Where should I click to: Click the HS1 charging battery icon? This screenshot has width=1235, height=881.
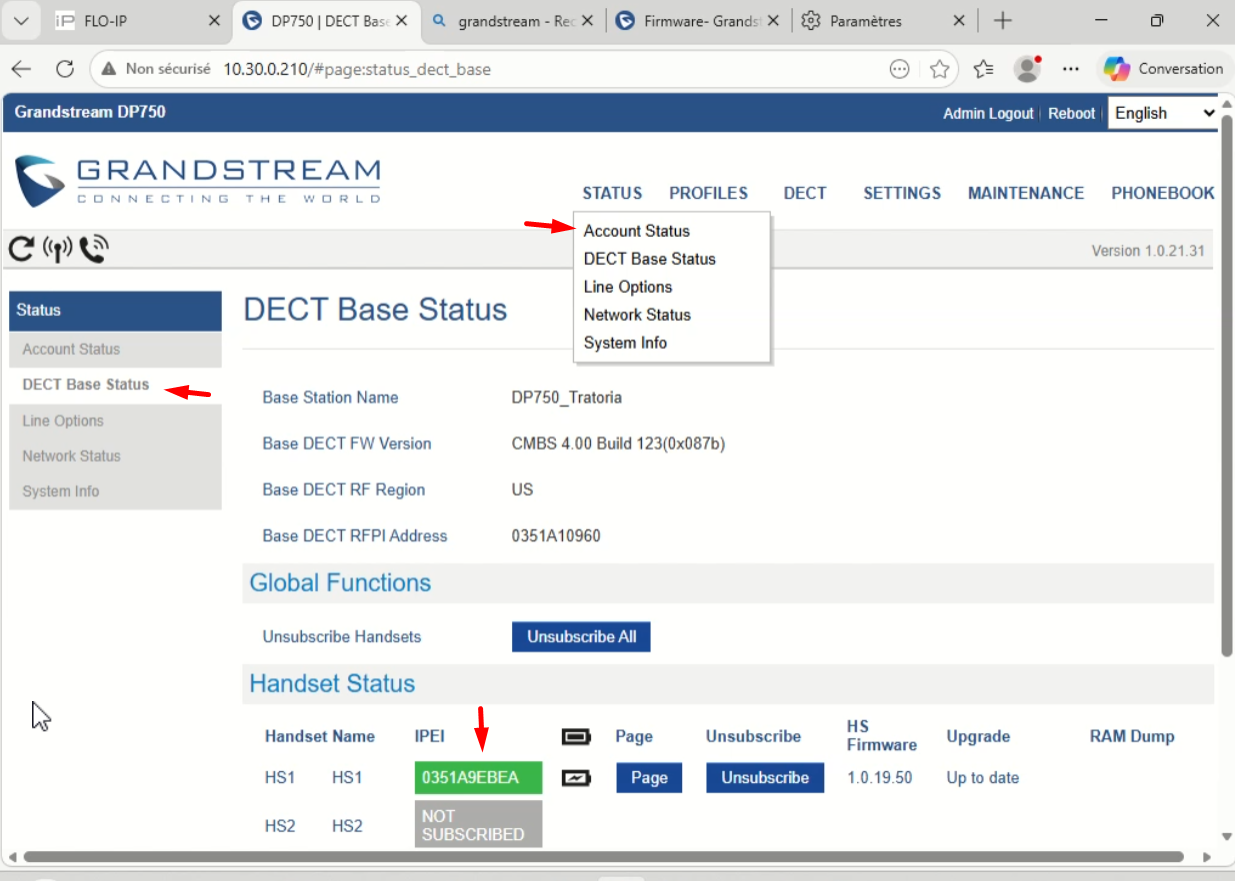tap(576, 778)
